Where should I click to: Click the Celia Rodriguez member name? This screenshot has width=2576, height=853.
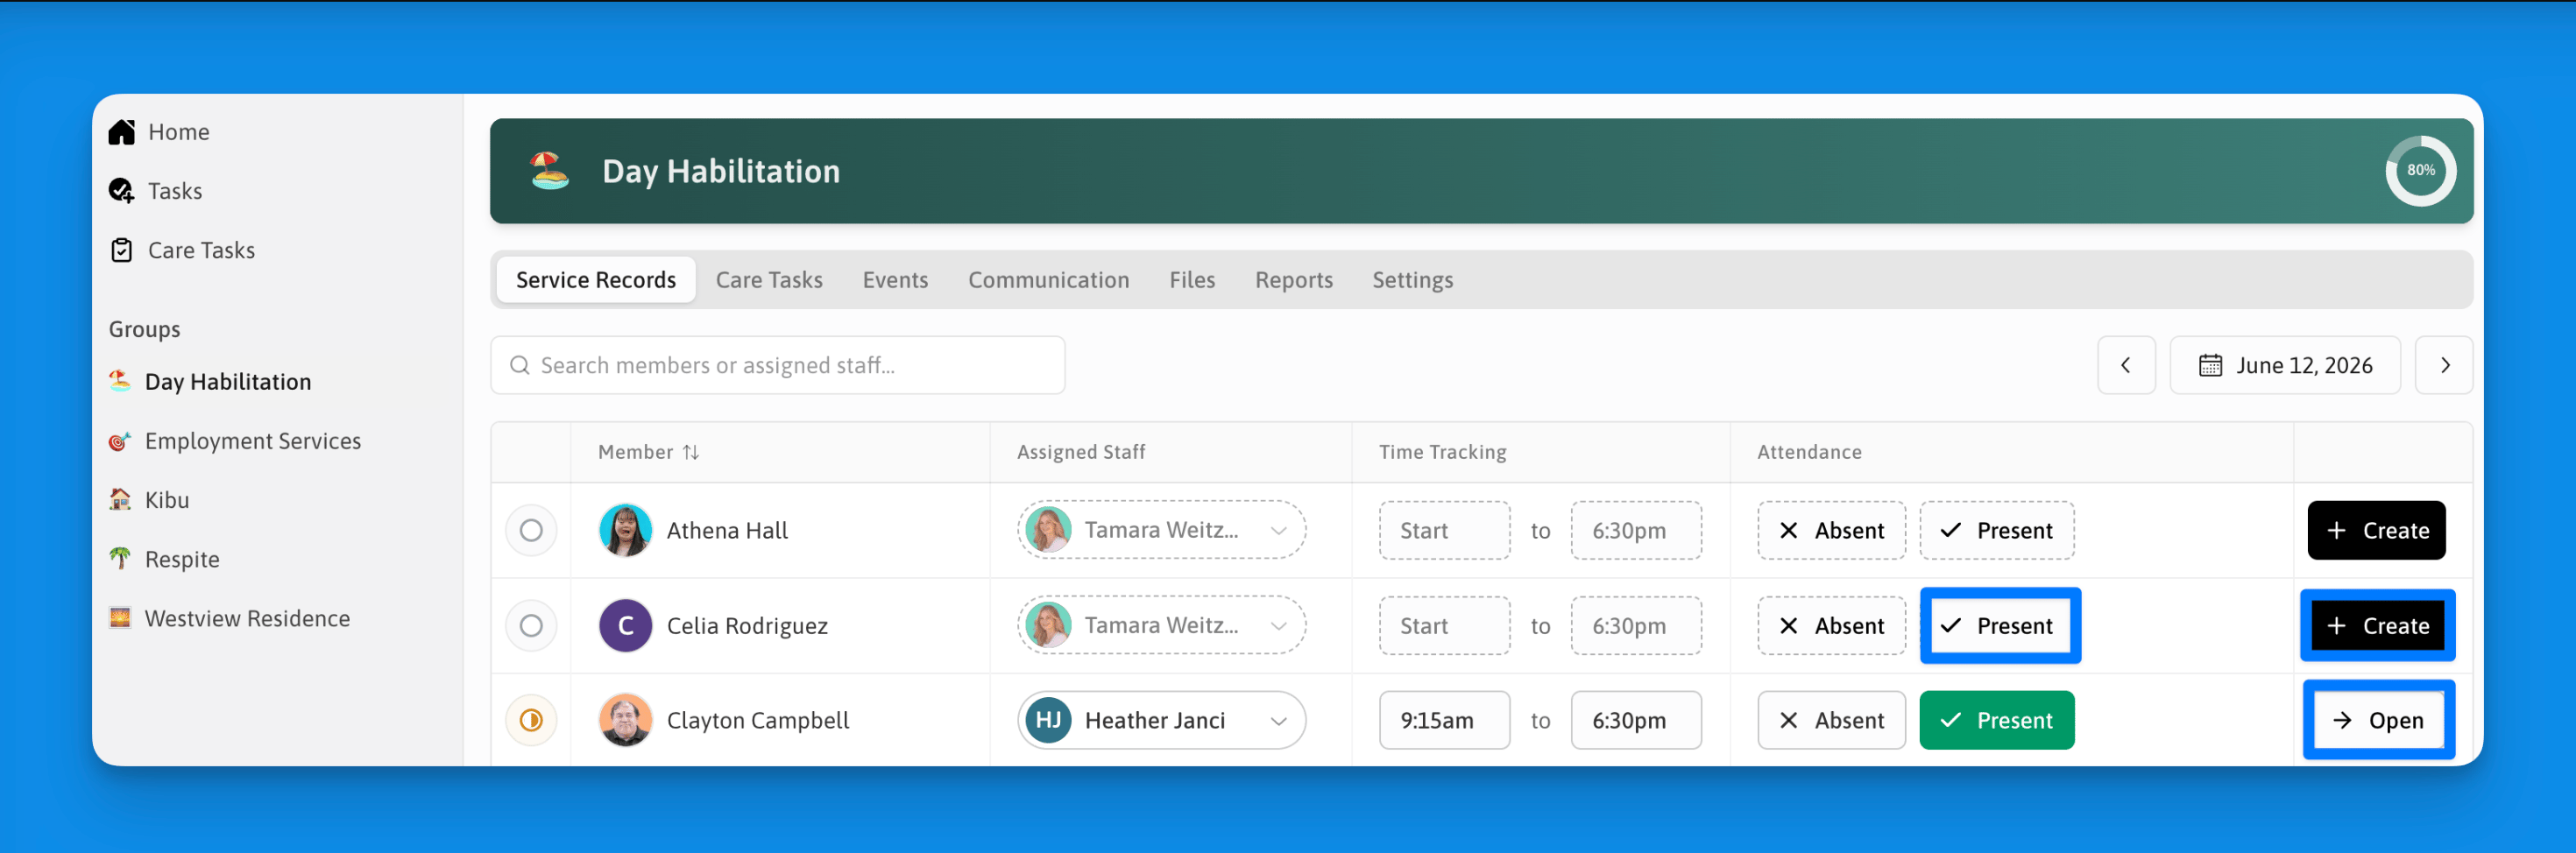tap(747, 626)
